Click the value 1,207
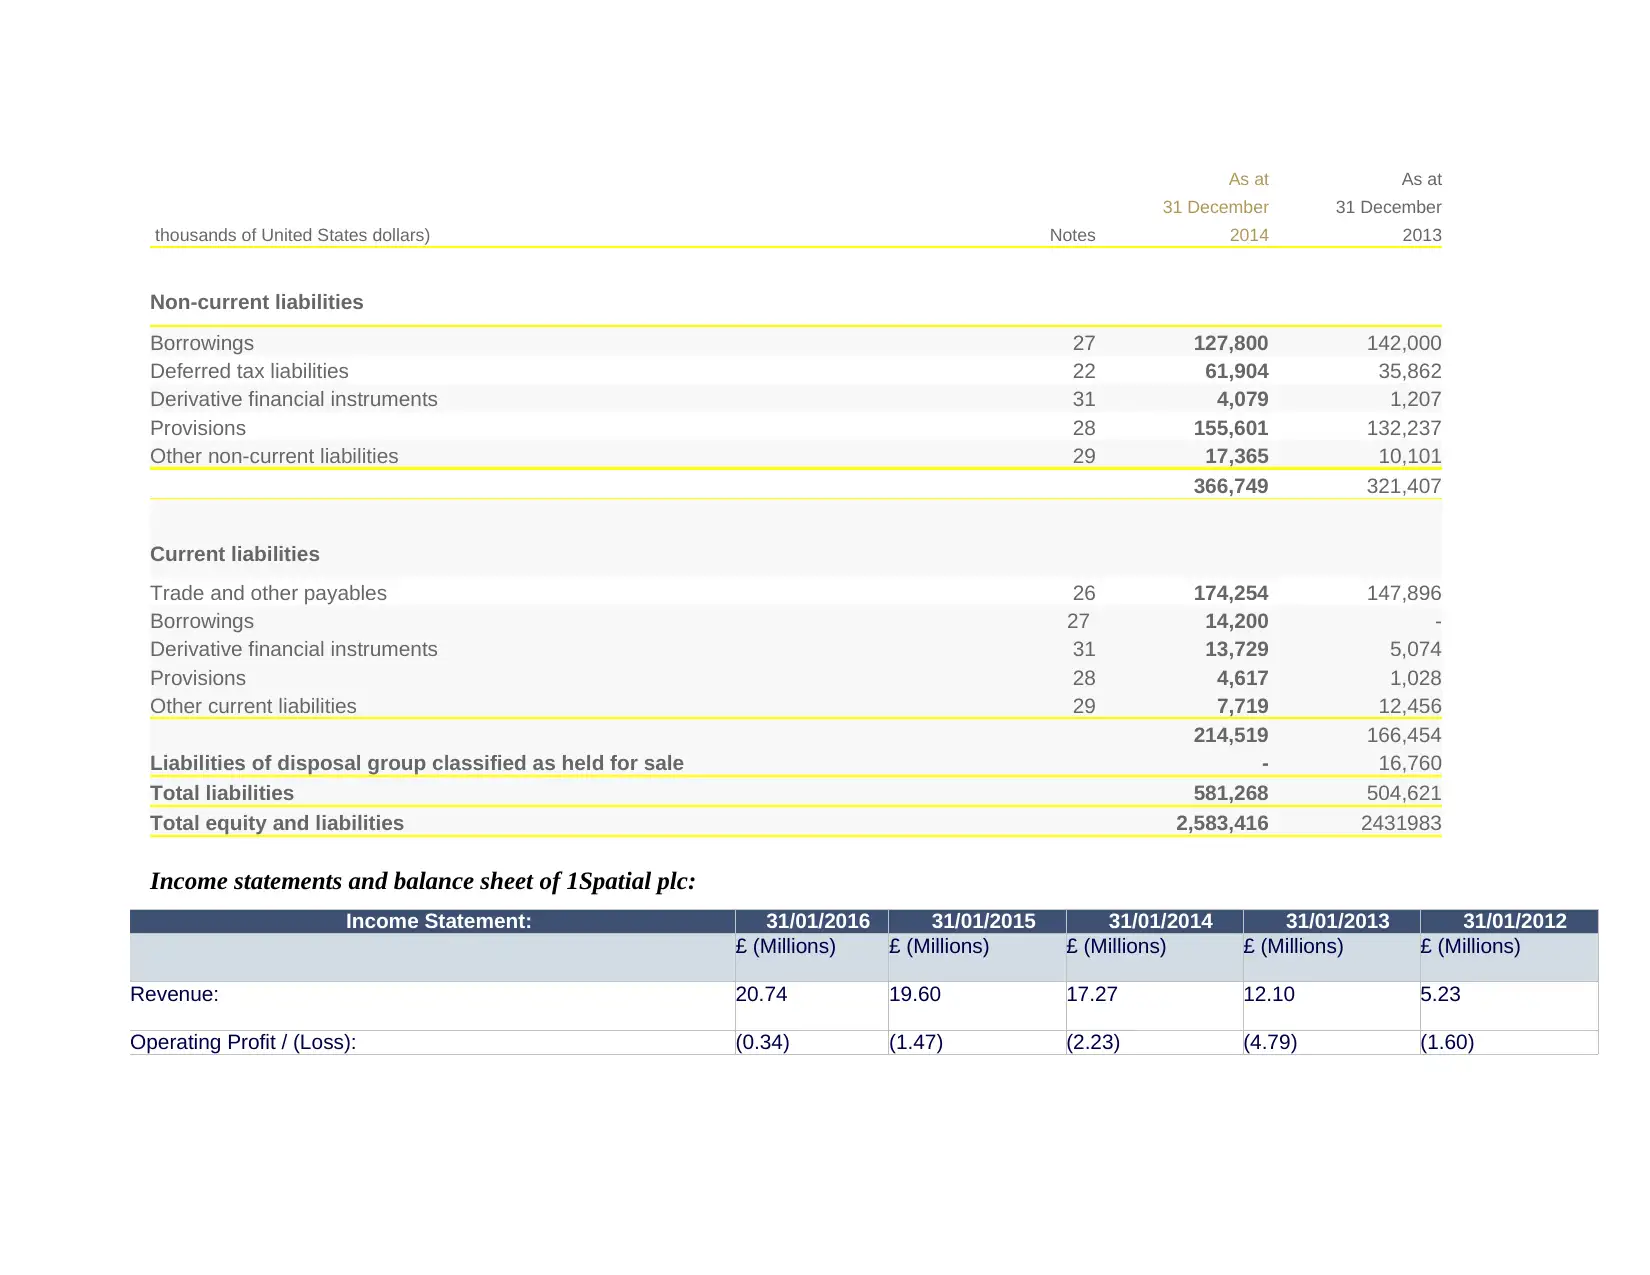This screenshot has width=1650, height=1275. pos(1415,399)
